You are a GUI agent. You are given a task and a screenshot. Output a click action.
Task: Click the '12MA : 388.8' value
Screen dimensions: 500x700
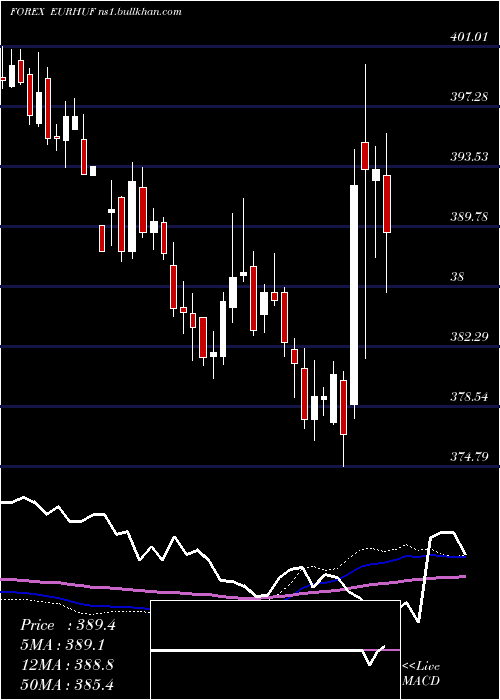pyautogui.click(x=67, y=665)
